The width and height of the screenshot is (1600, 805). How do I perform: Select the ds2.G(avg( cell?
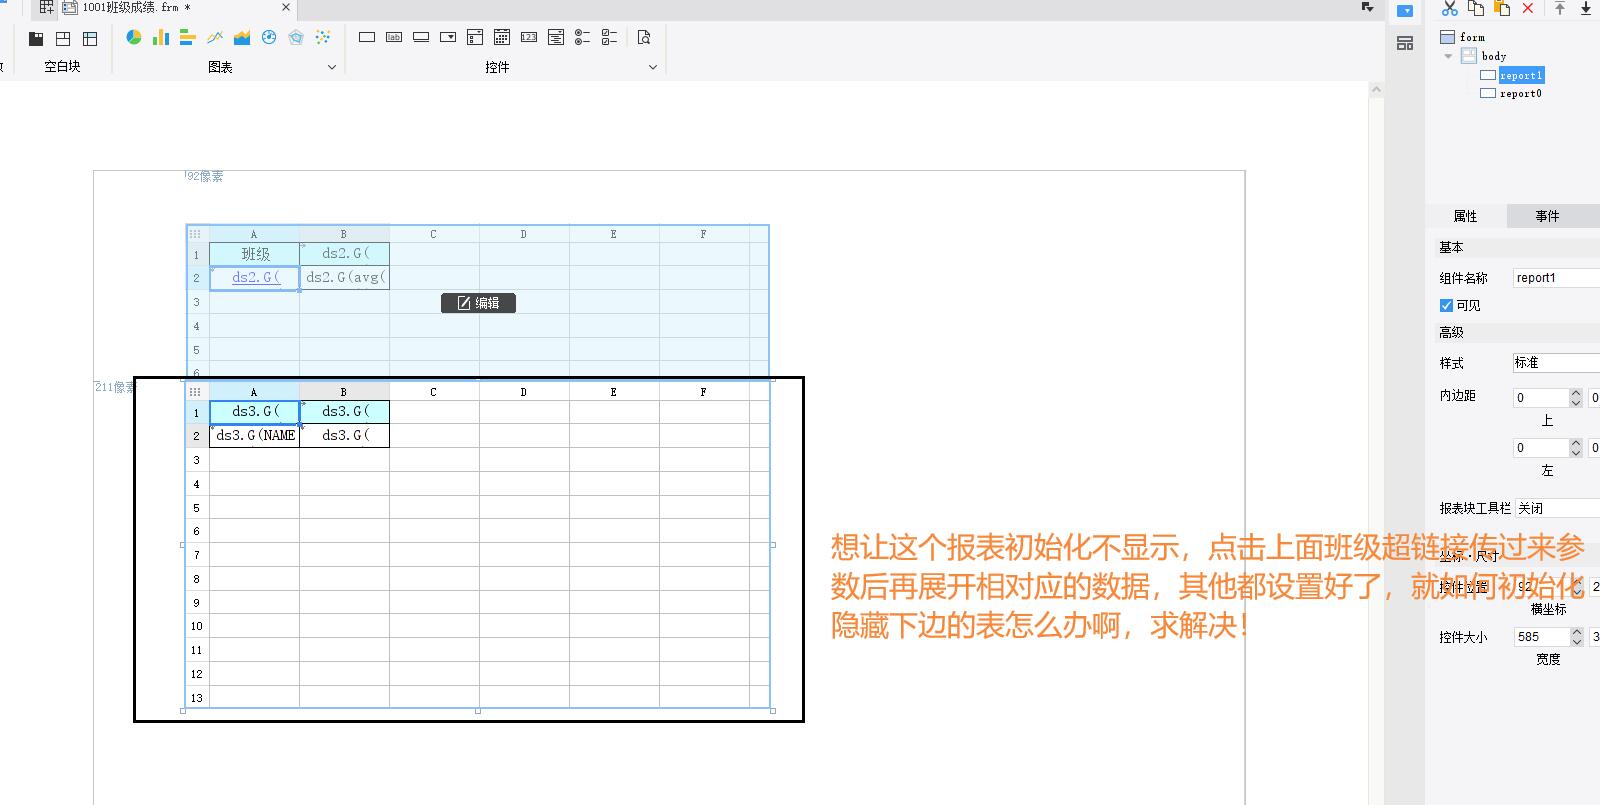[x=345, y=278]
